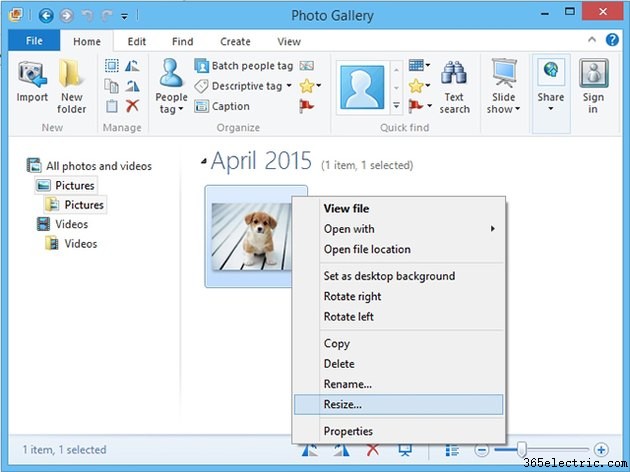Click the status bar slide show icon
This screenshot has height=472, width=630.
point(405,450)
